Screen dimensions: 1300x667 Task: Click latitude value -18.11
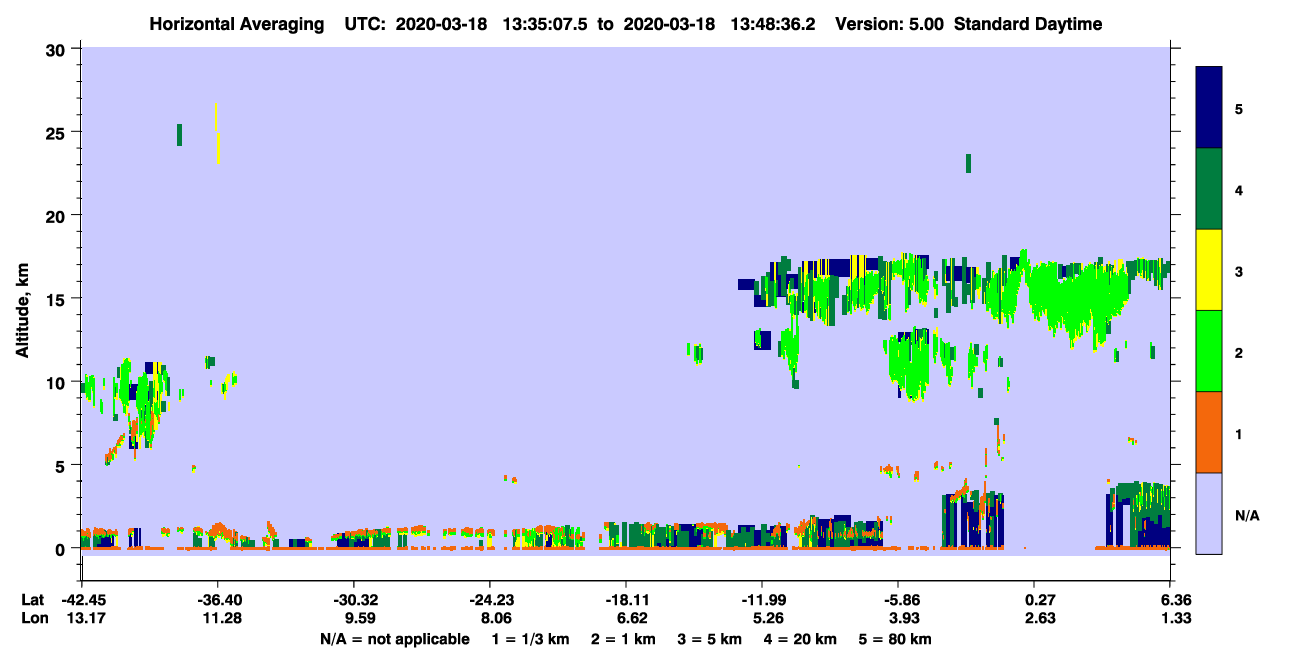(x=626, y=600)
